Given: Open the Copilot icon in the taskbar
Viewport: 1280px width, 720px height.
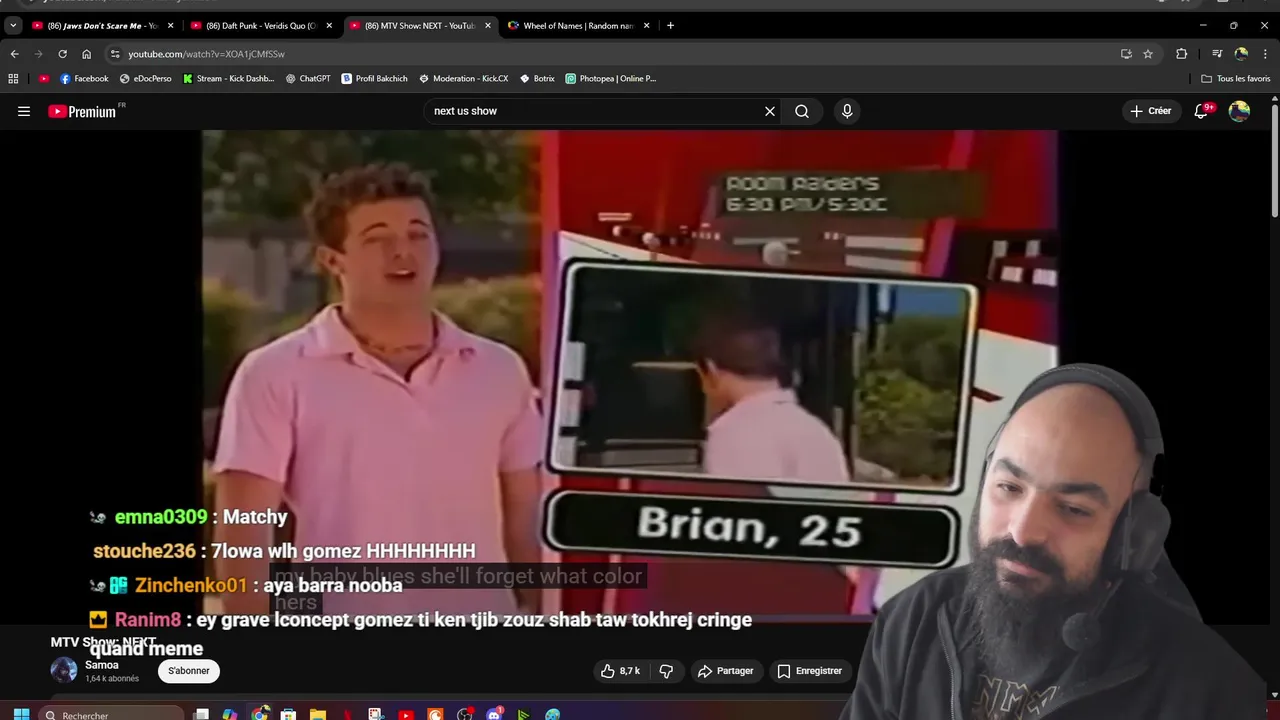Looking at the screenshot, I should (x=230, y=715).
